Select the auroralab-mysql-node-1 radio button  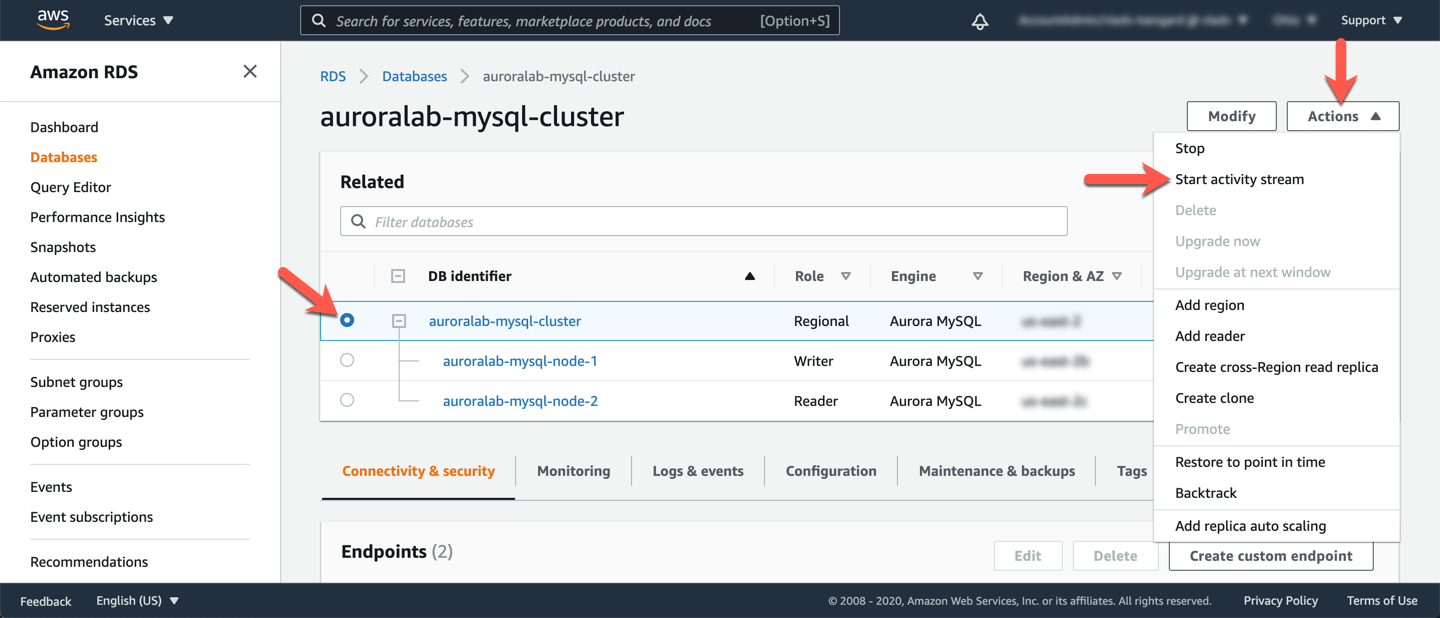(x=347, y=360)
